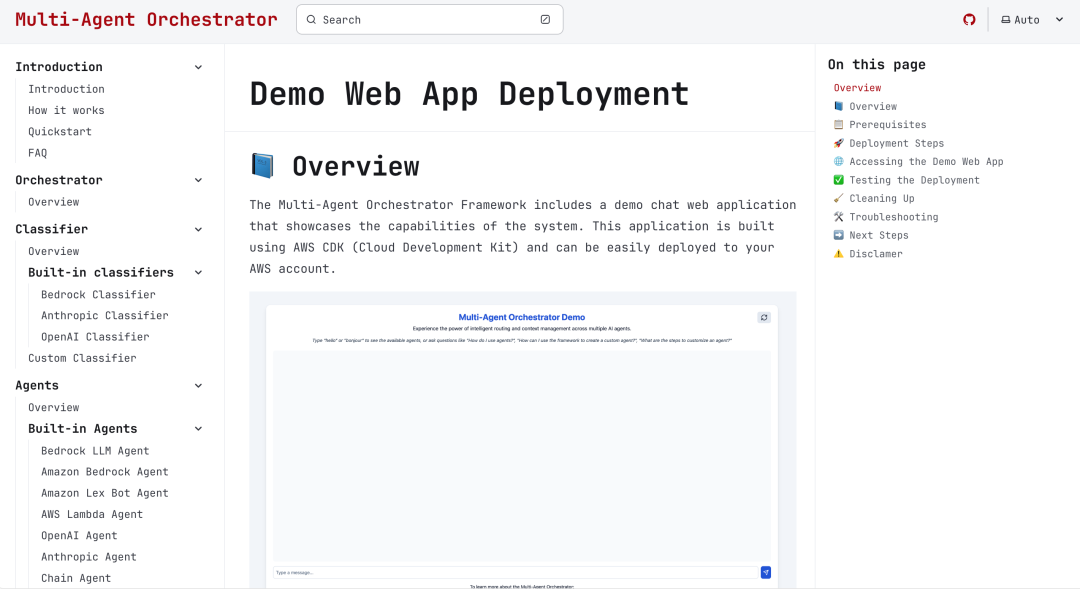Jump to Prerequisites section
This screenshot has width=1080, height=589.
pos(880,125)
